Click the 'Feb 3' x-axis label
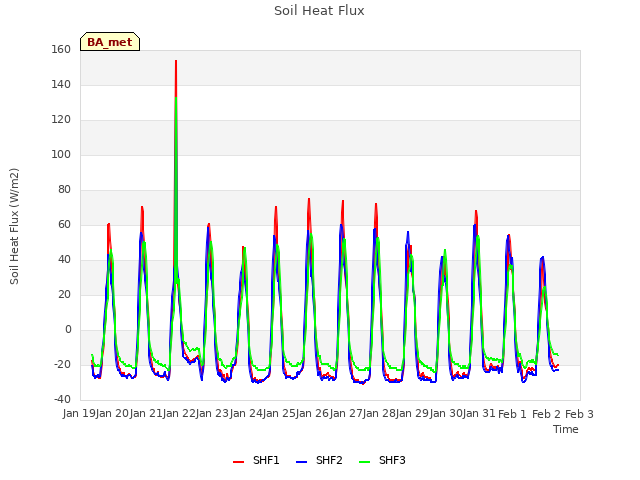This screenshot has height=480, width=640. pos(580,414)
